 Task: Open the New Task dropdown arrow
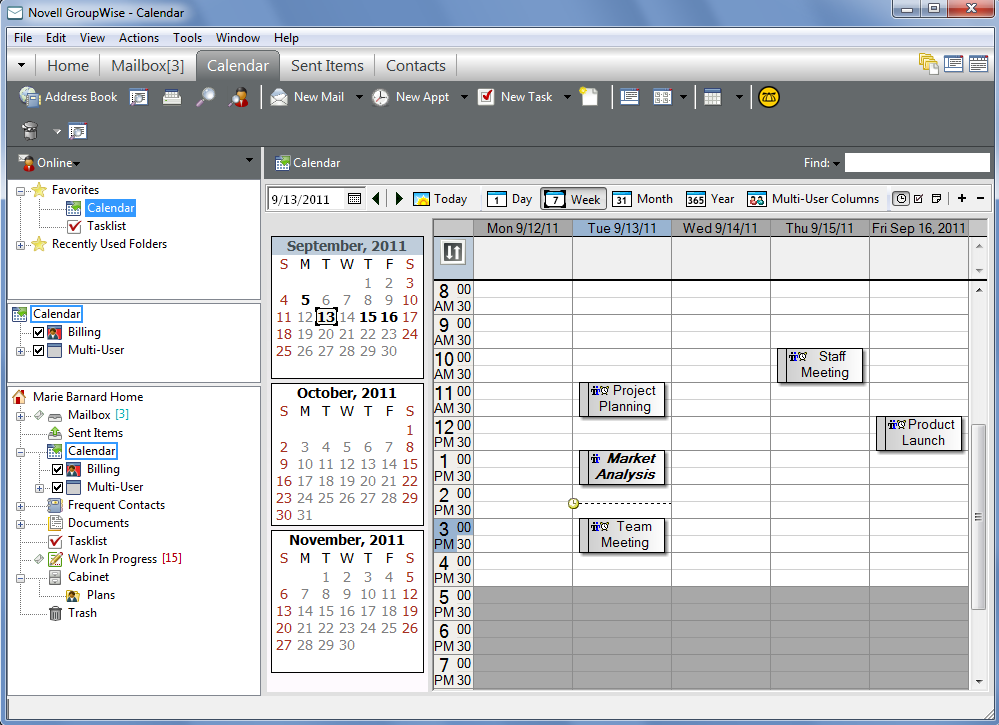pos(567,97)
